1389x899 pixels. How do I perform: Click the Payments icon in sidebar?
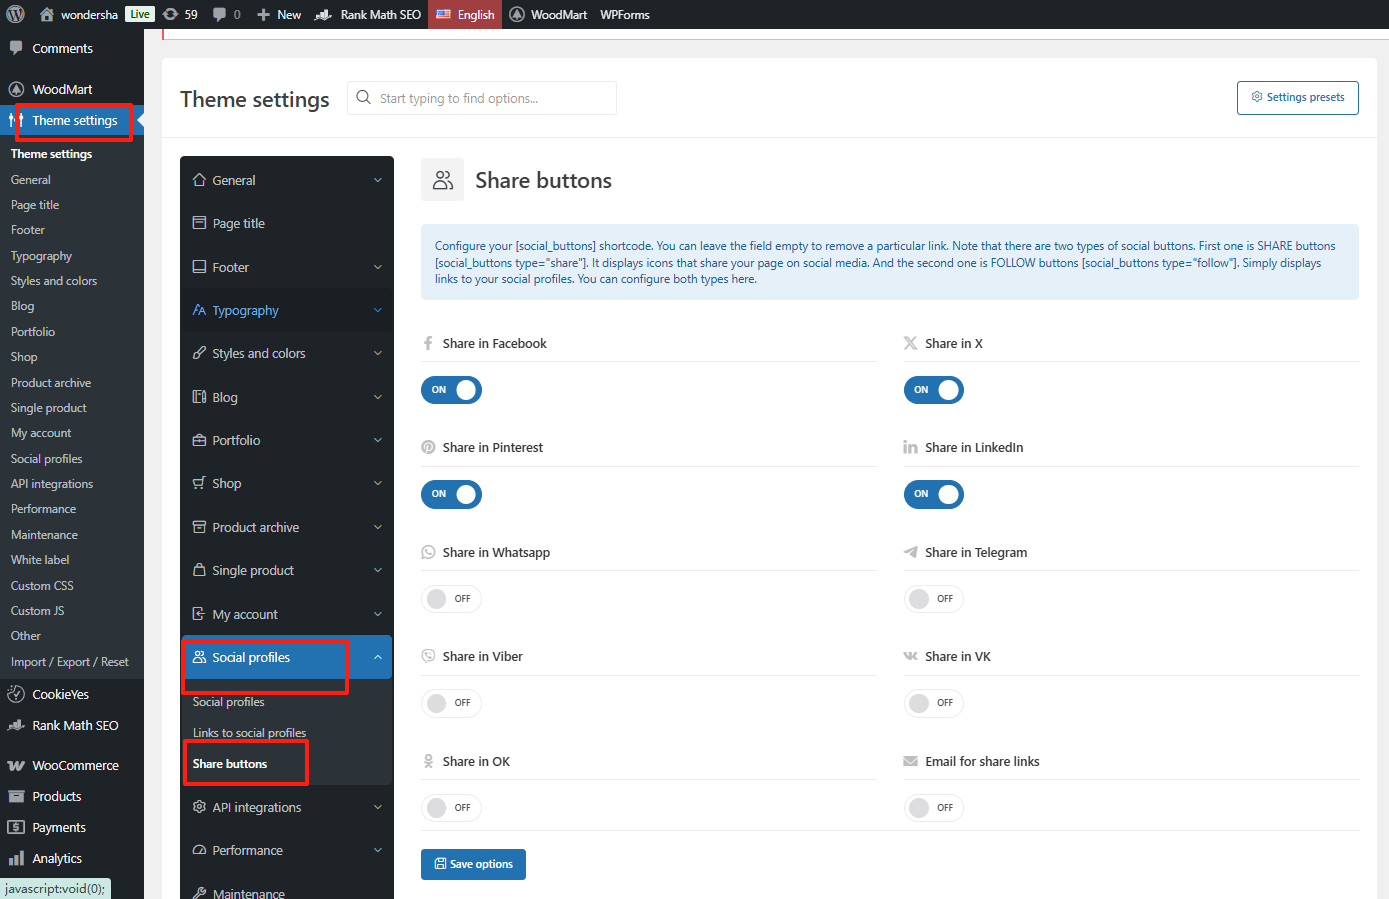(16, 827)
